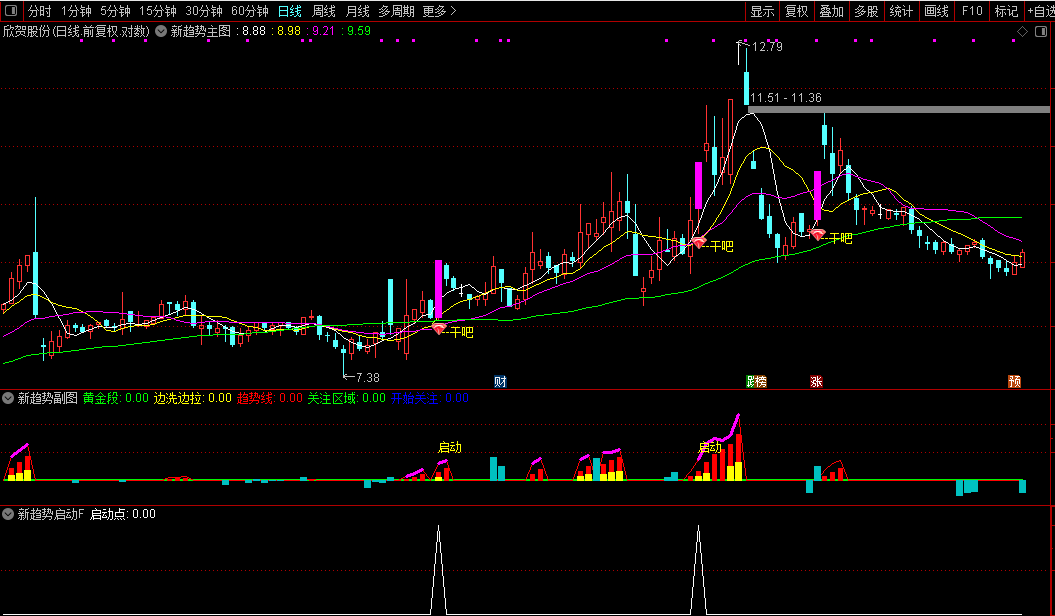
Task: Open the 显示 display menu
Action: [x=762, y=11]
